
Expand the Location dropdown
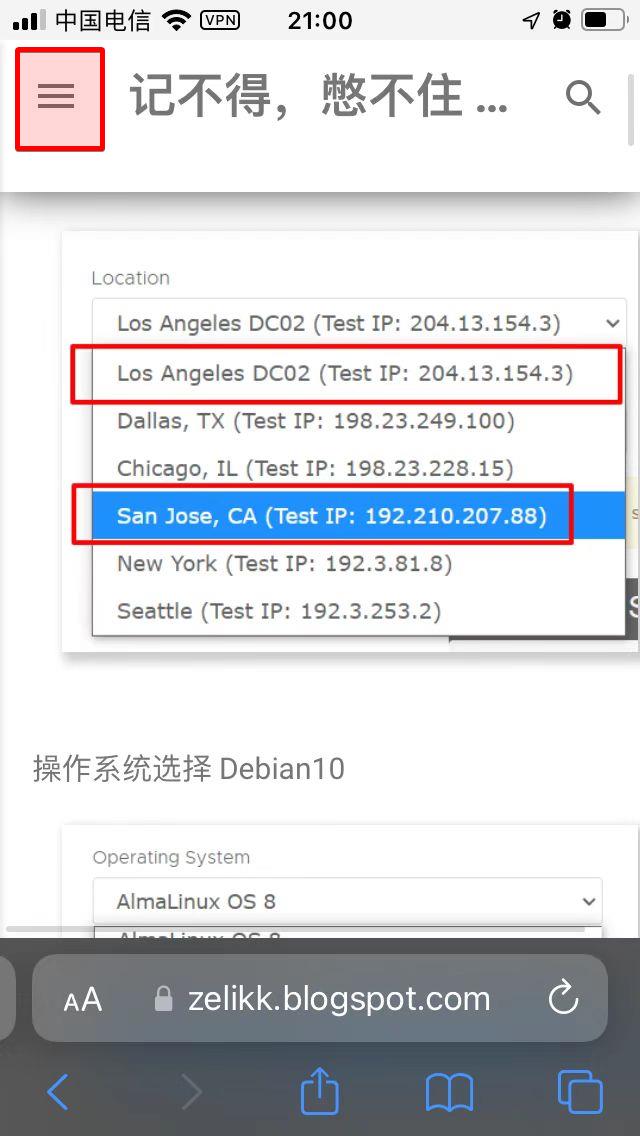pyautogui.click(x=359, y=323)
